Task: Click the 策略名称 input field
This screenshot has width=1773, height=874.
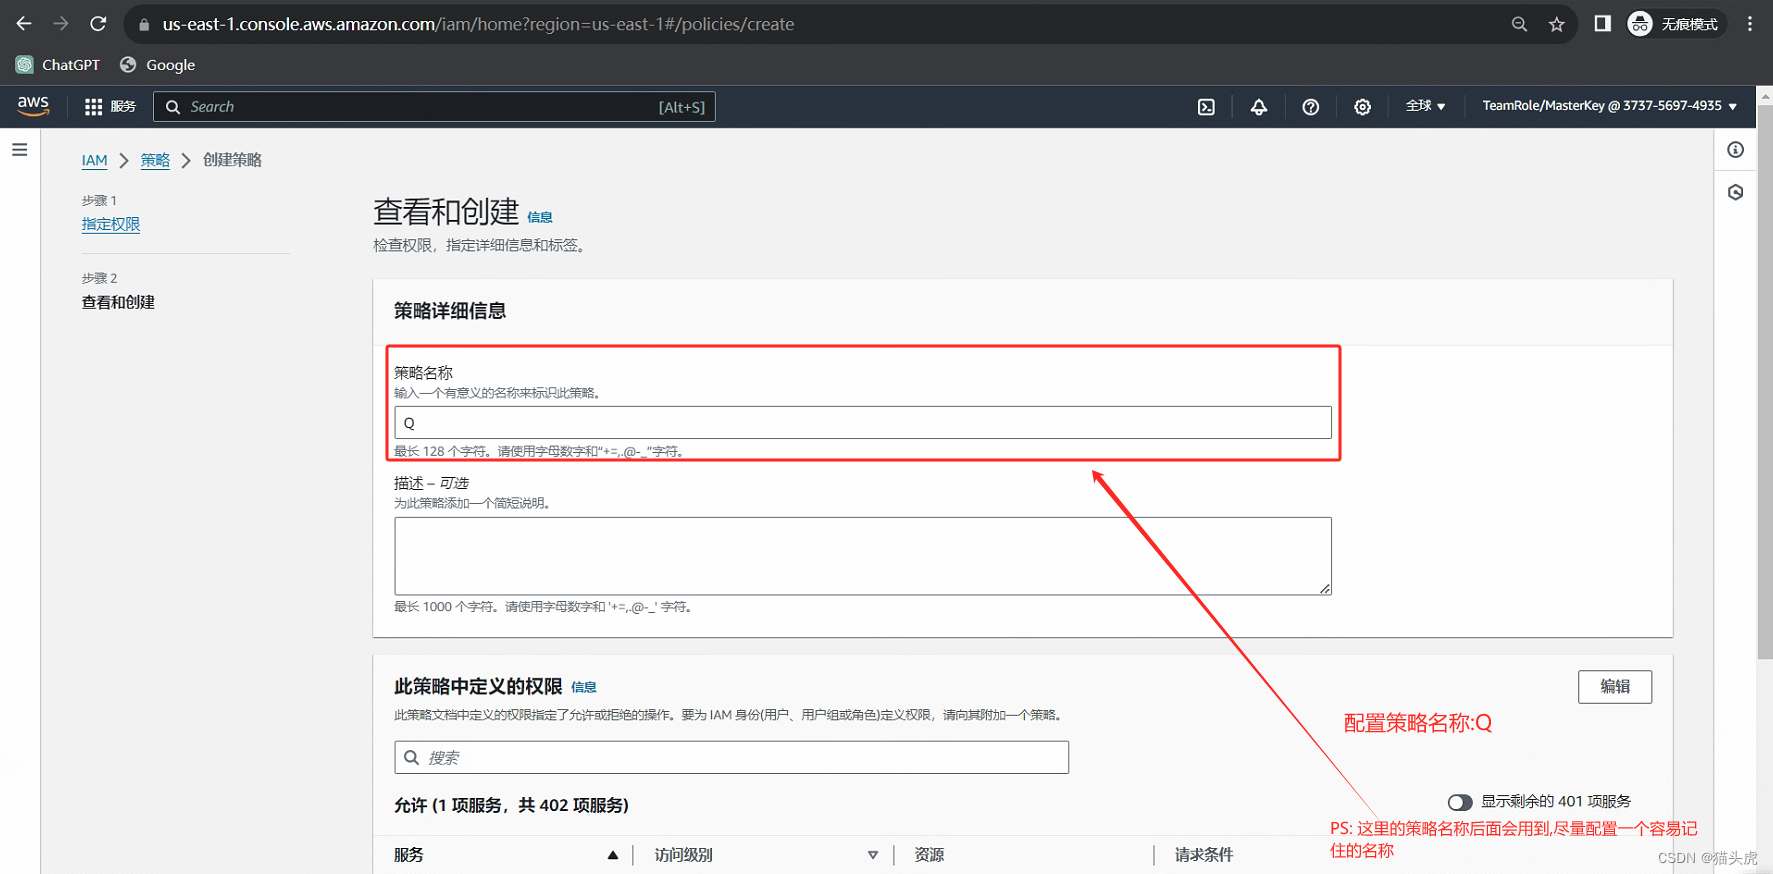Action: (x=863, y=423)
